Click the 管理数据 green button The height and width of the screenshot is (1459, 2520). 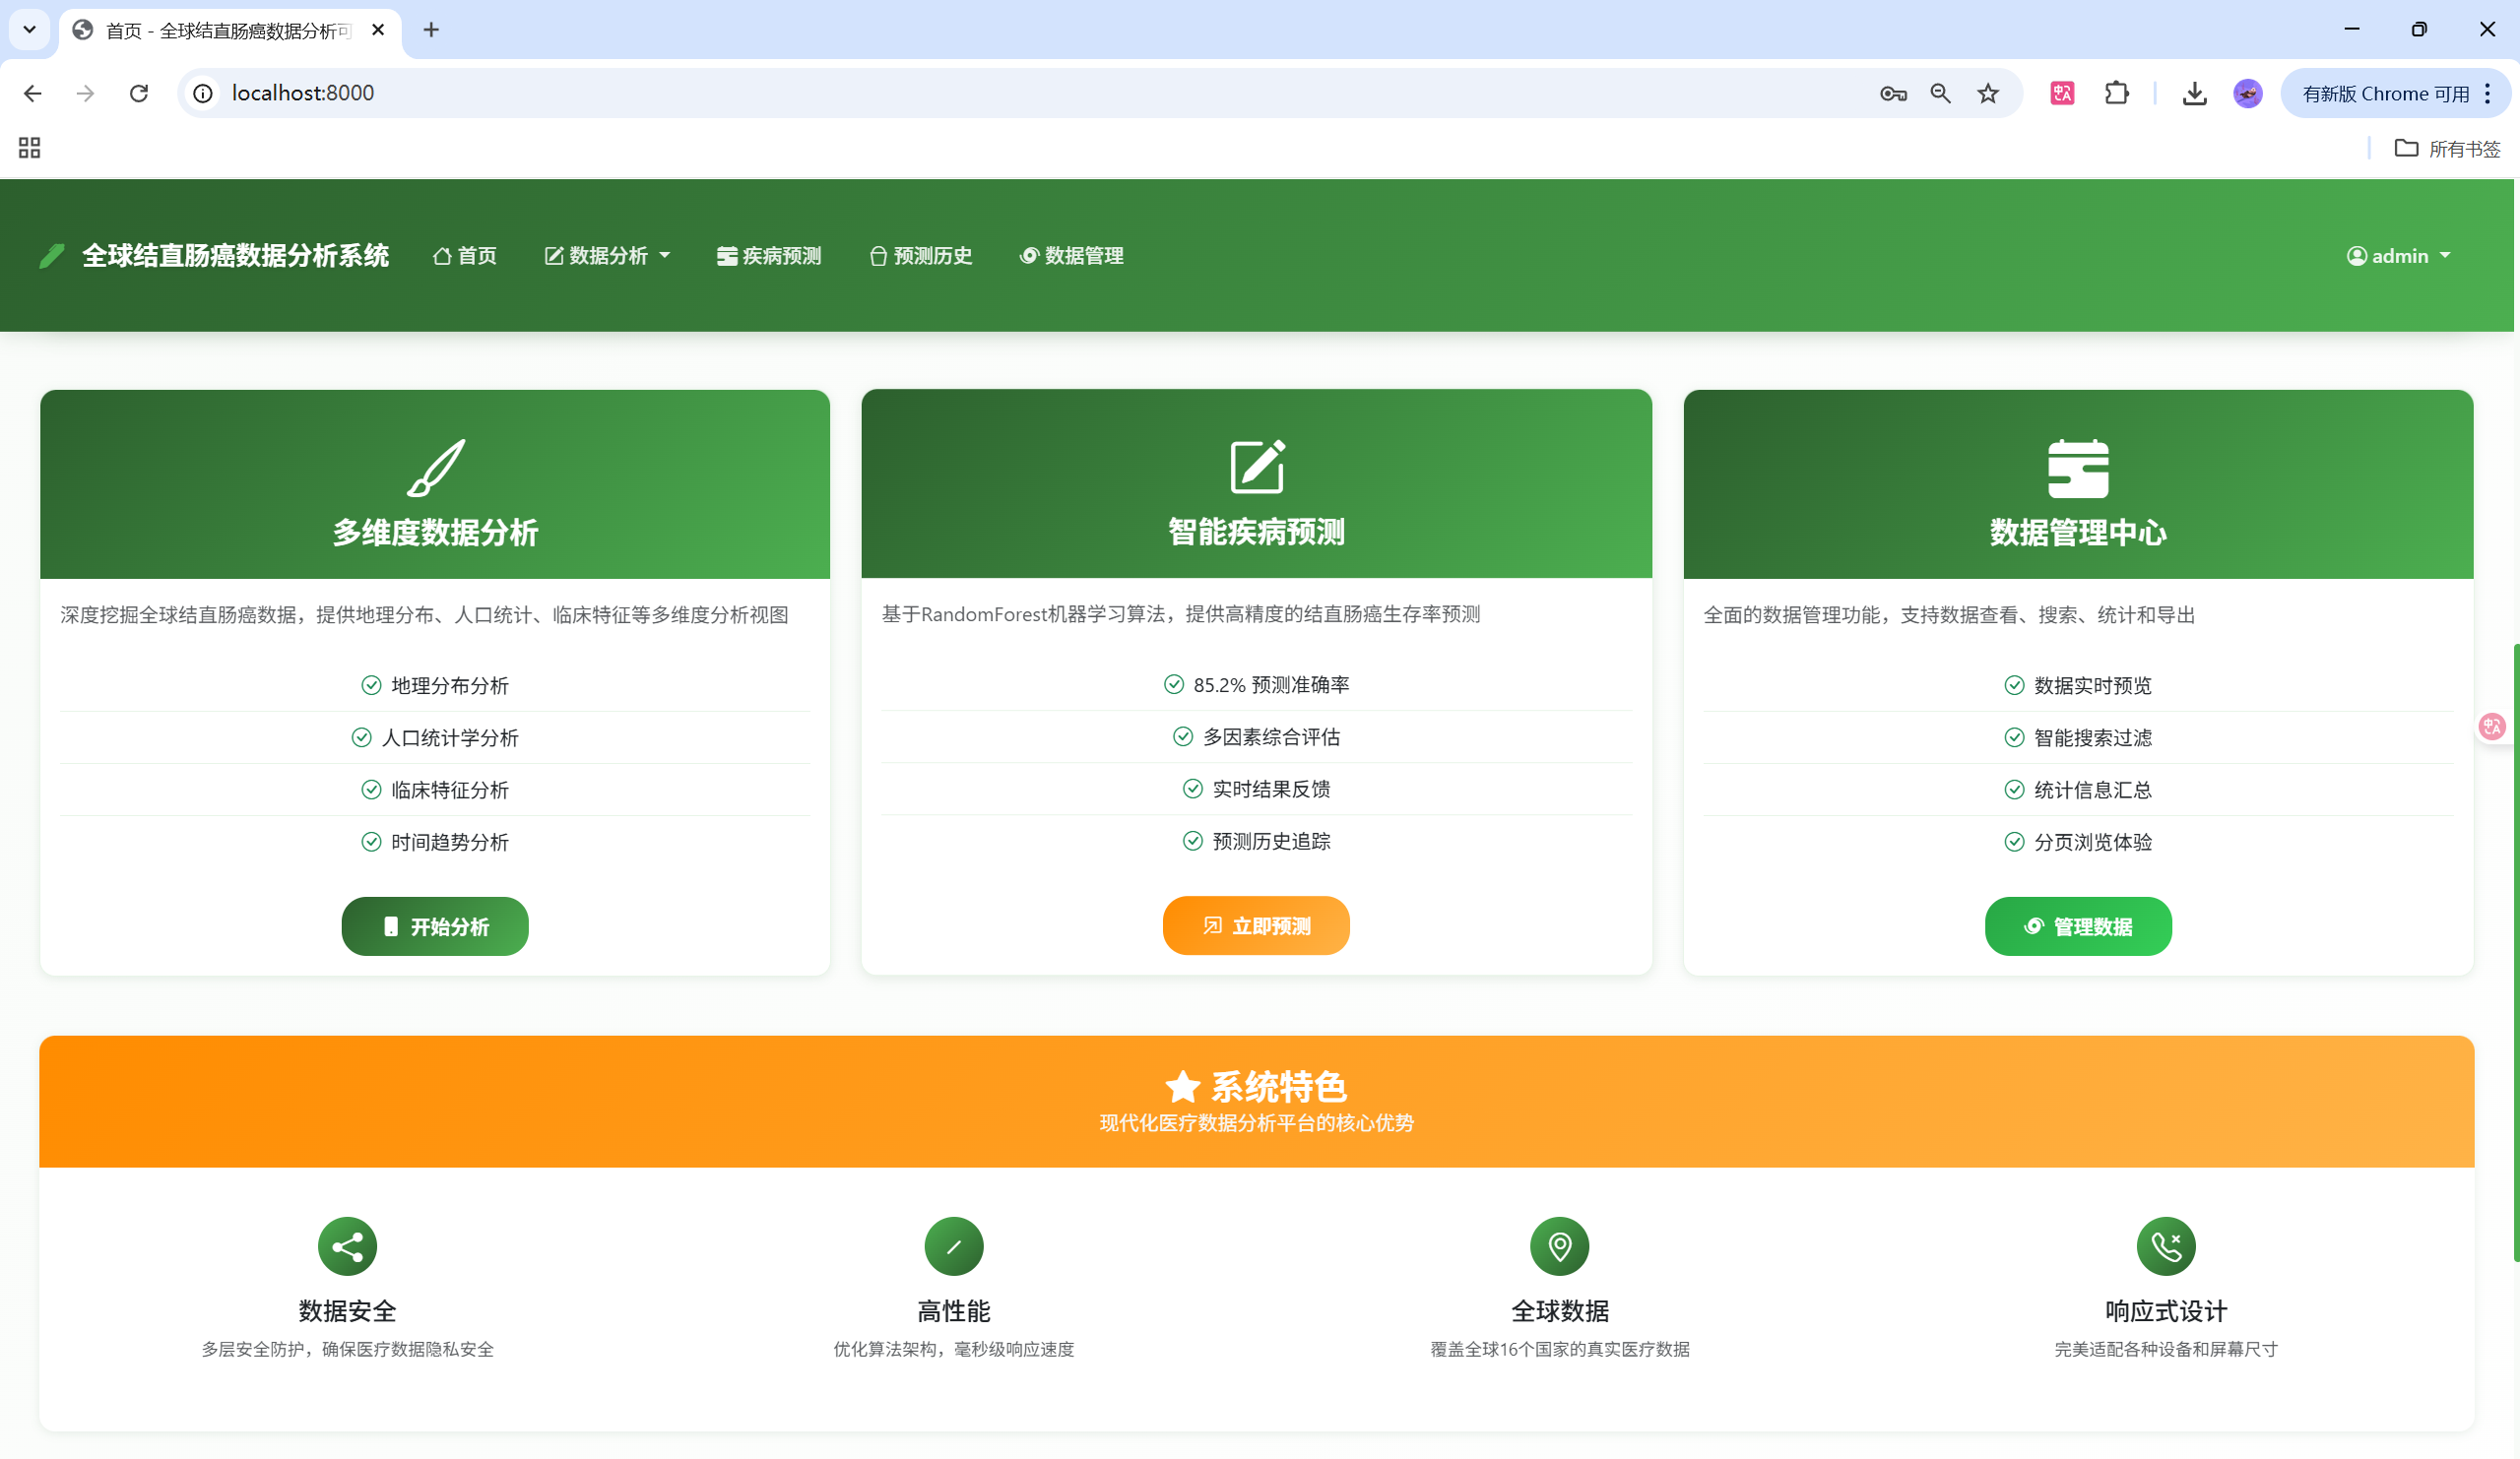pos(2077,926)
